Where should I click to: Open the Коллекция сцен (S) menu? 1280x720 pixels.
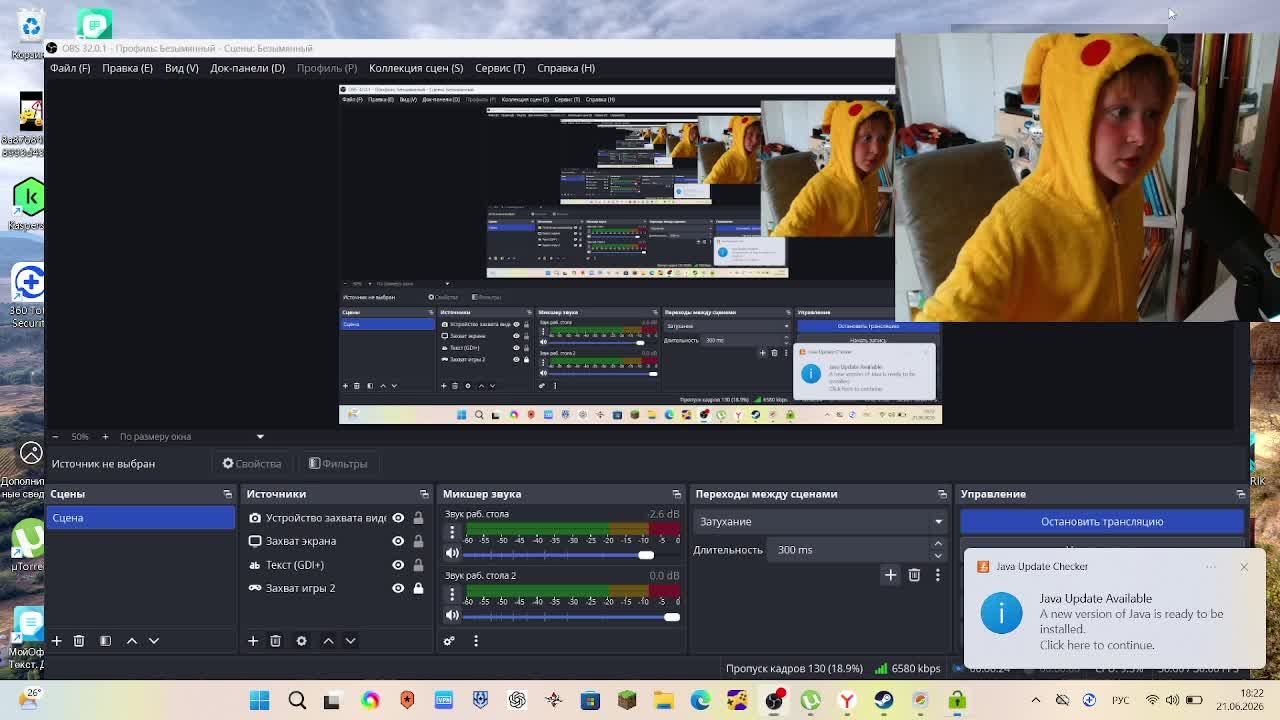tap(416, 68)
